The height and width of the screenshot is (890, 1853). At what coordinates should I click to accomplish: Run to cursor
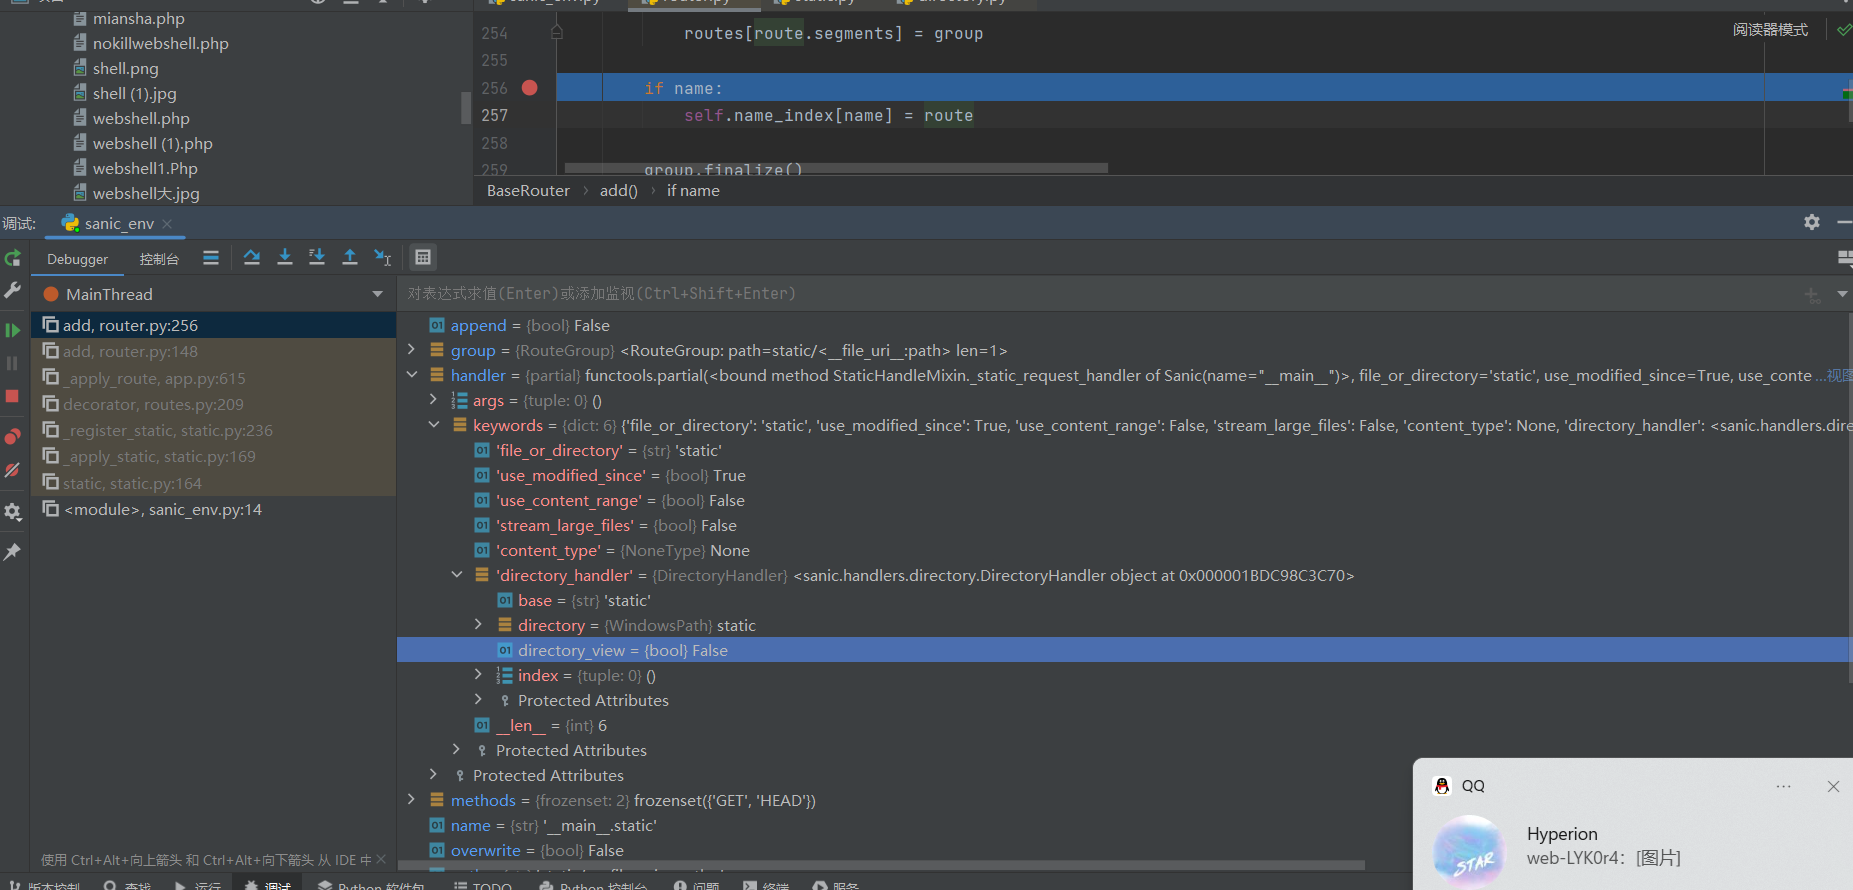coord(382,258)
